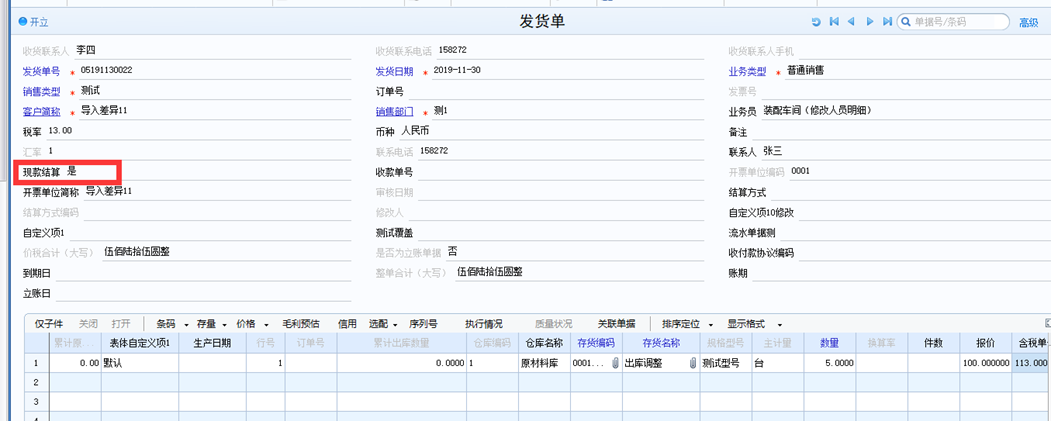Expand the 存量 dropdown

[225, 324]
